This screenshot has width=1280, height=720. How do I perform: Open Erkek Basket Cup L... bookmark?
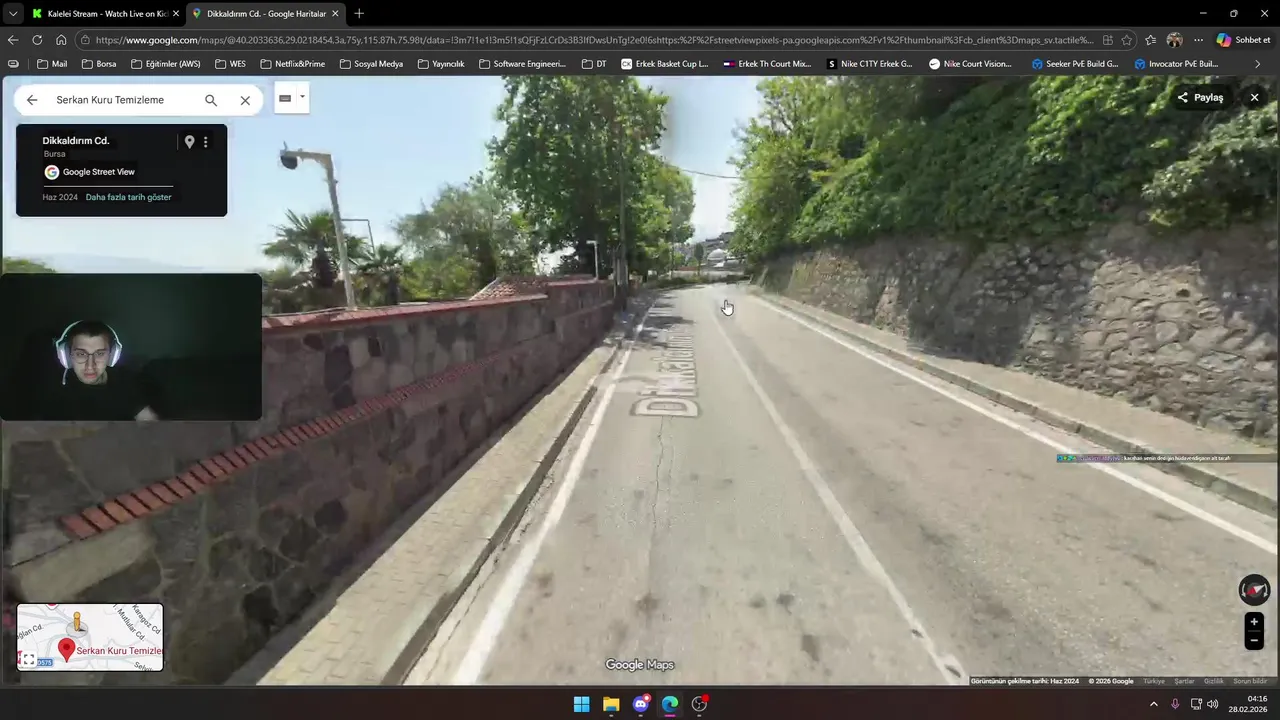click(664, 64)
